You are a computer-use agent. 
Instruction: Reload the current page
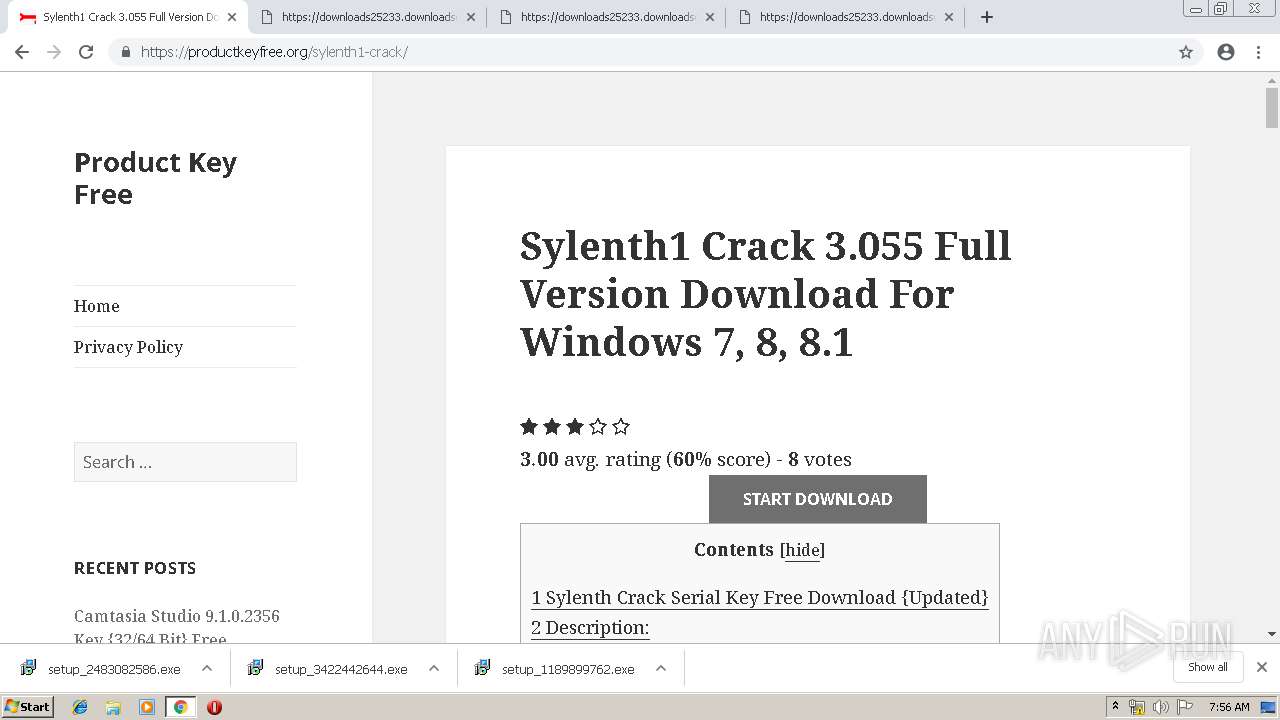point(86,52)
